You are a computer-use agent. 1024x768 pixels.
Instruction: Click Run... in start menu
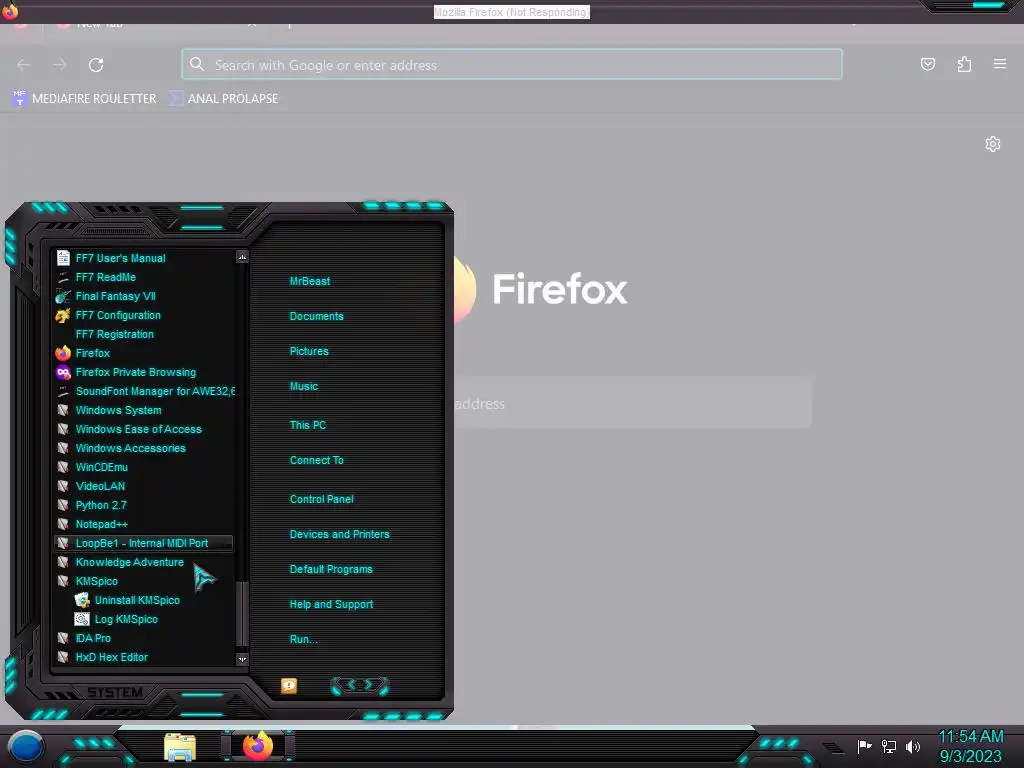[x=304, y=639]
